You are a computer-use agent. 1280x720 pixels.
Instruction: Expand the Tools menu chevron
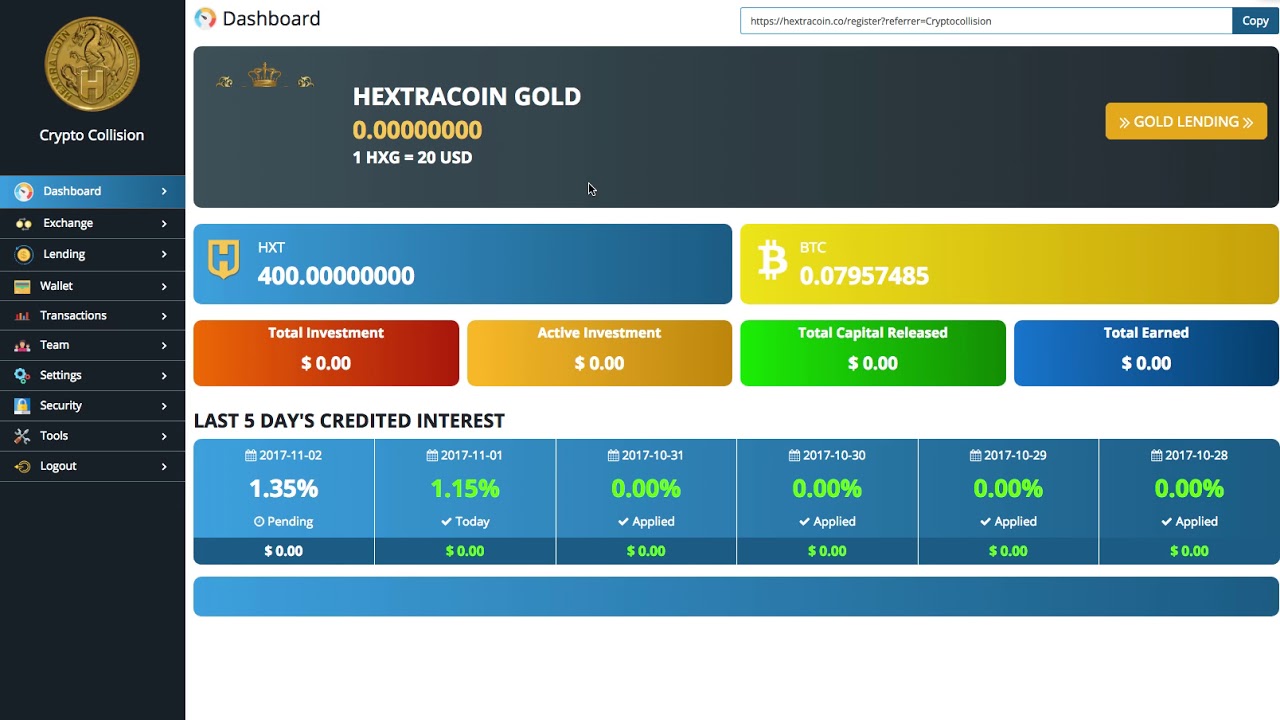(164, 436)
